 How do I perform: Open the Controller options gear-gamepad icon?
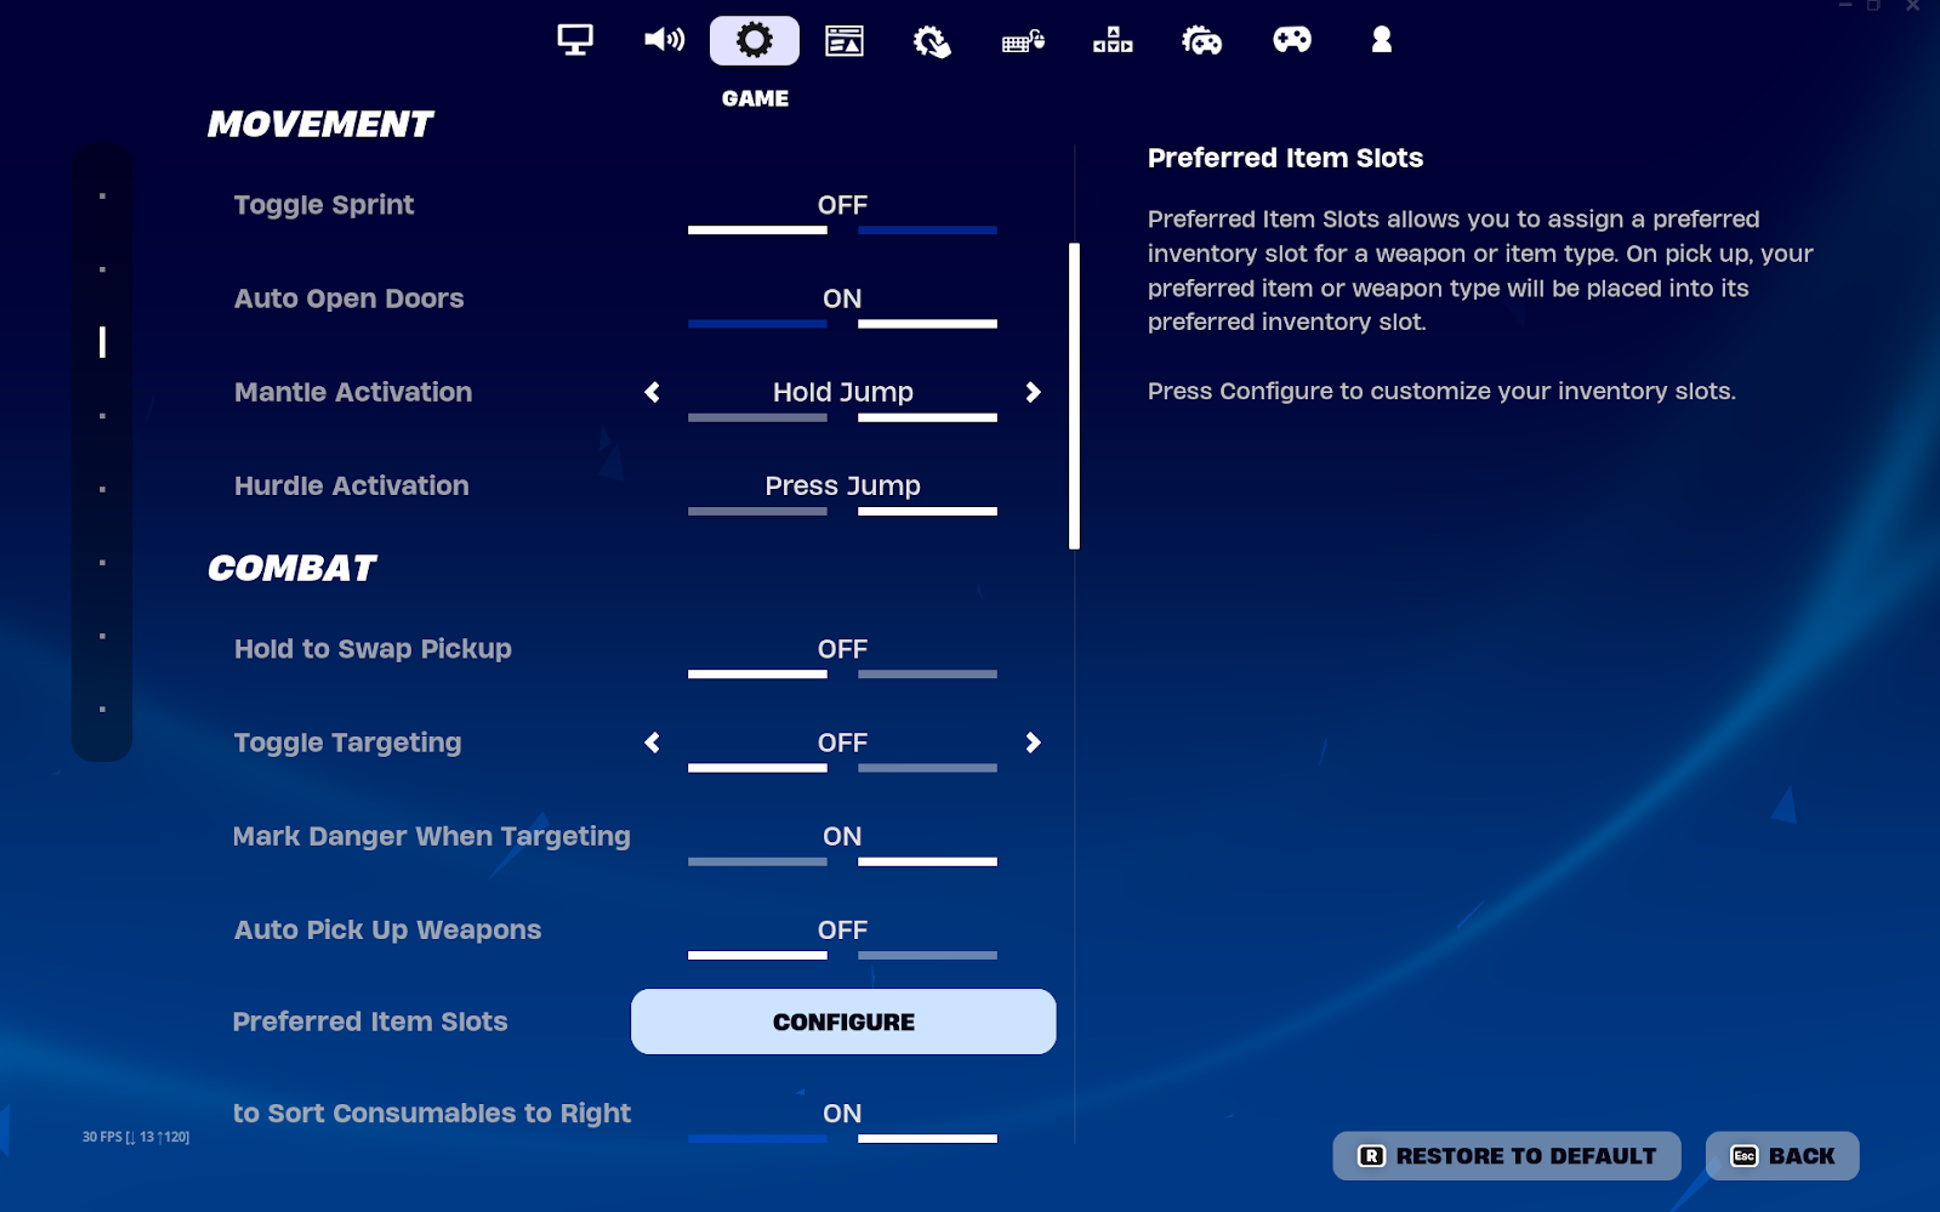pyautogui.click(x=1203, y=40)
